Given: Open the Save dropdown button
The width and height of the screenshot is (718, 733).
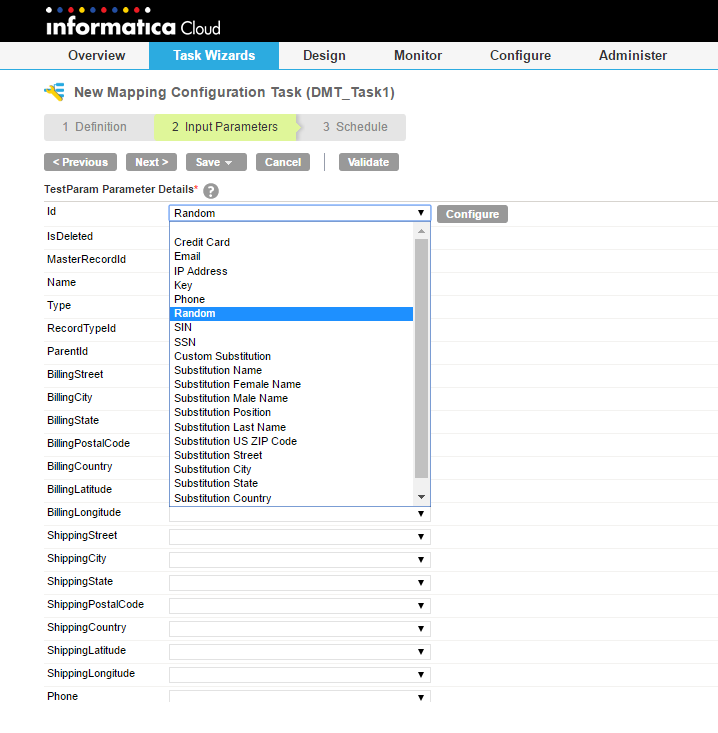Looking at the screenshot, I should click(x=216, y=162).
